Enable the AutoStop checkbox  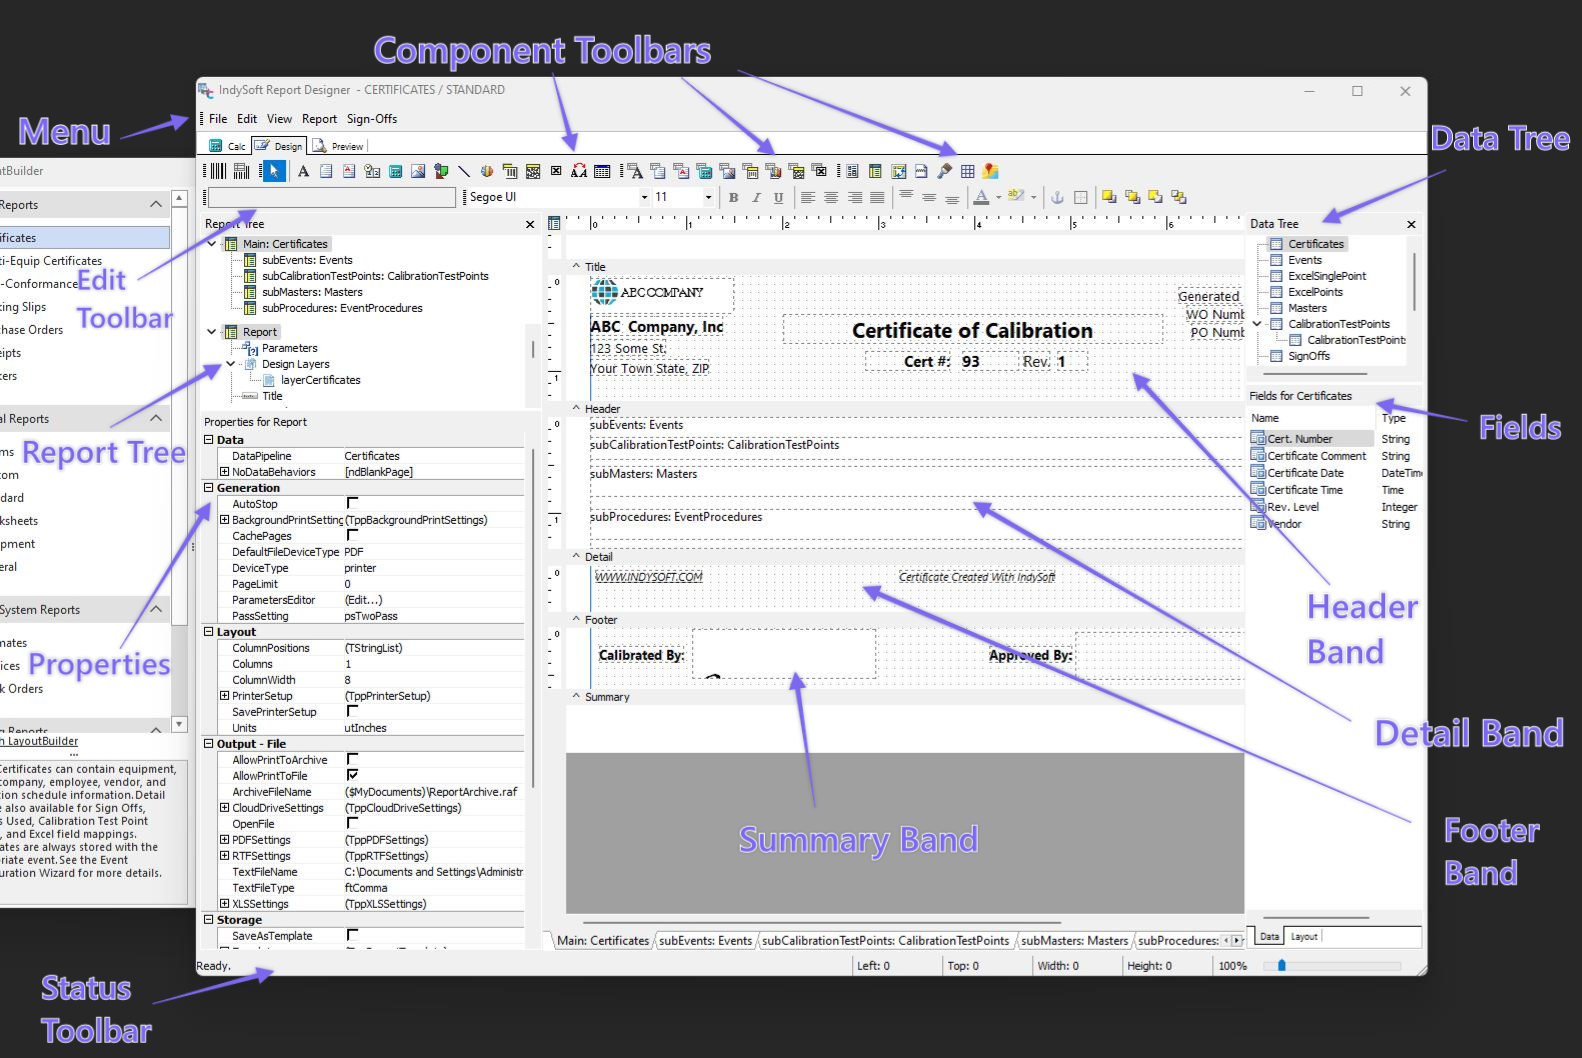352,503
